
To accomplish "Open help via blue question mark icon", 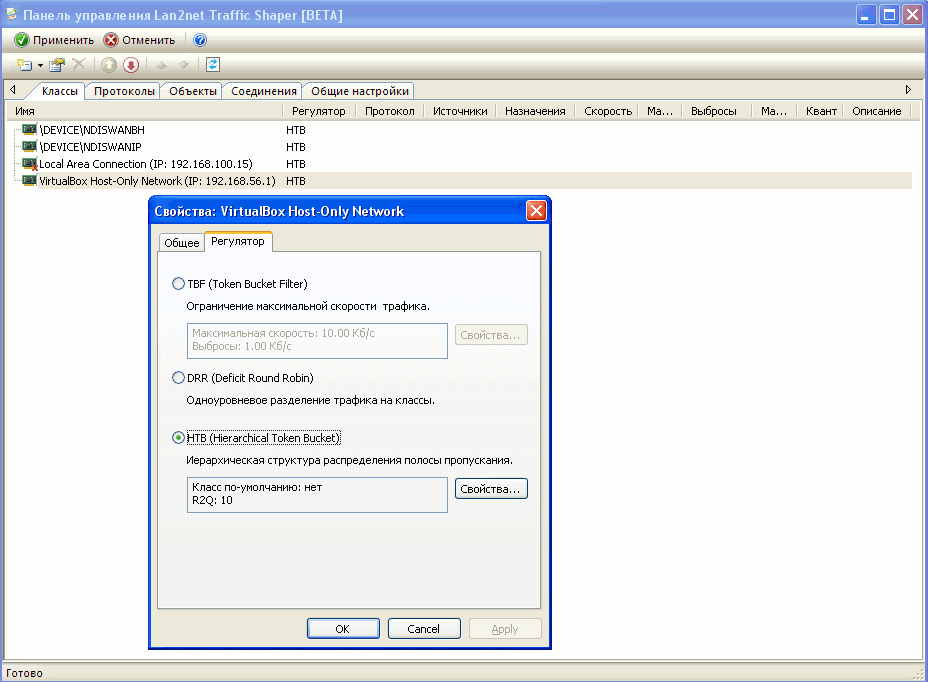I will tap(200, 40).
